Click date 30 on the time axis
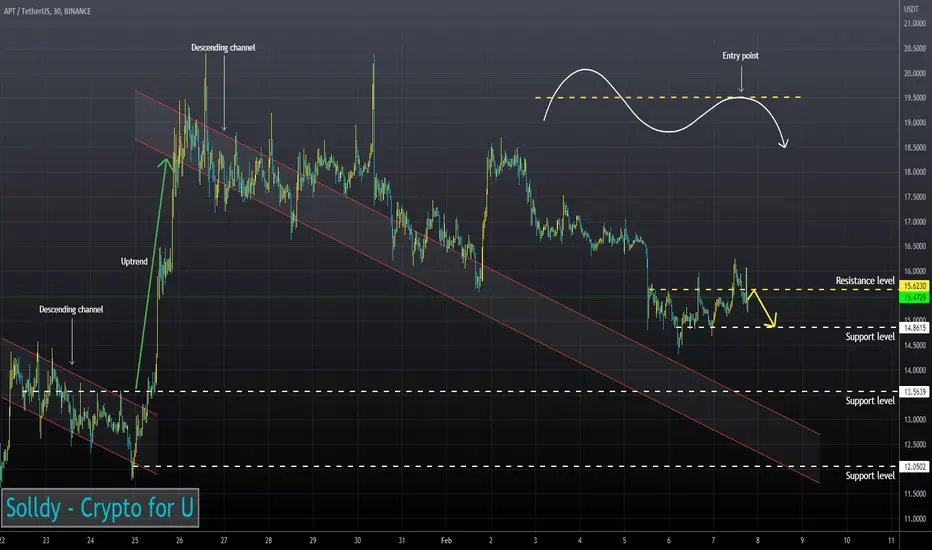The height and width of the screenshot is (550, 932). point(357,540)
